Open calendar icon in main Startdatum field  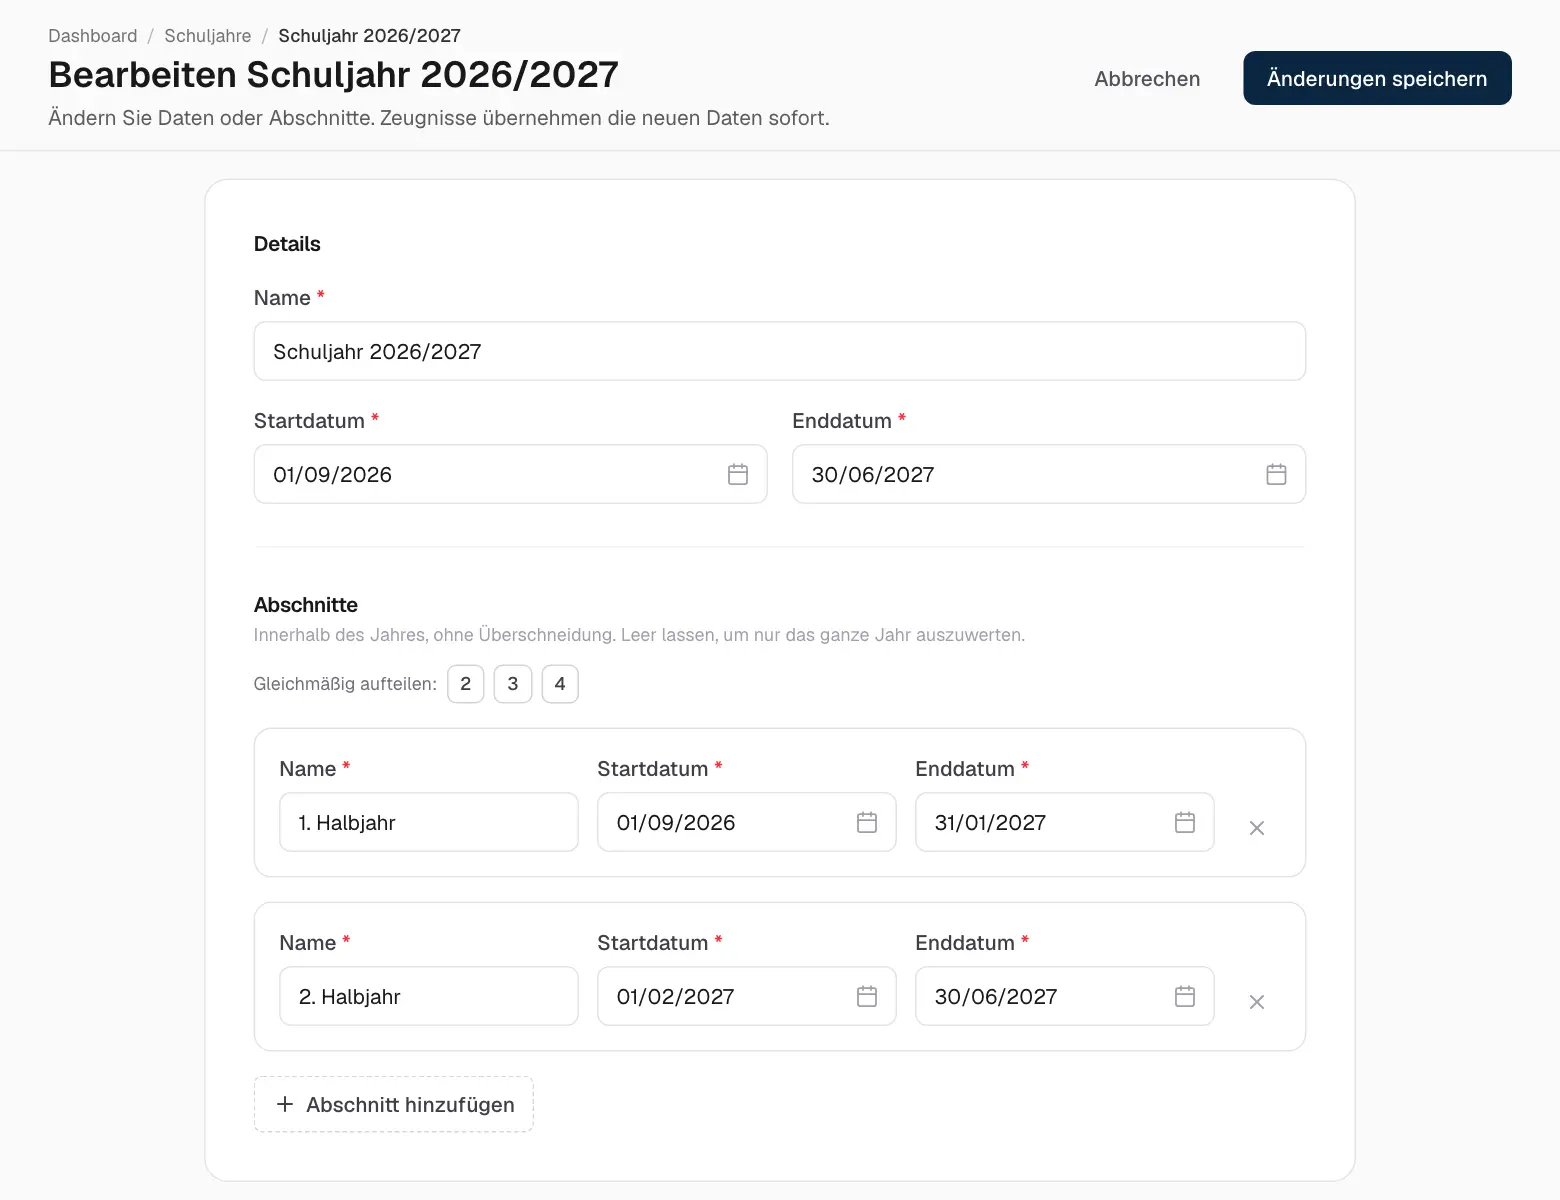[x=738, y=474]
